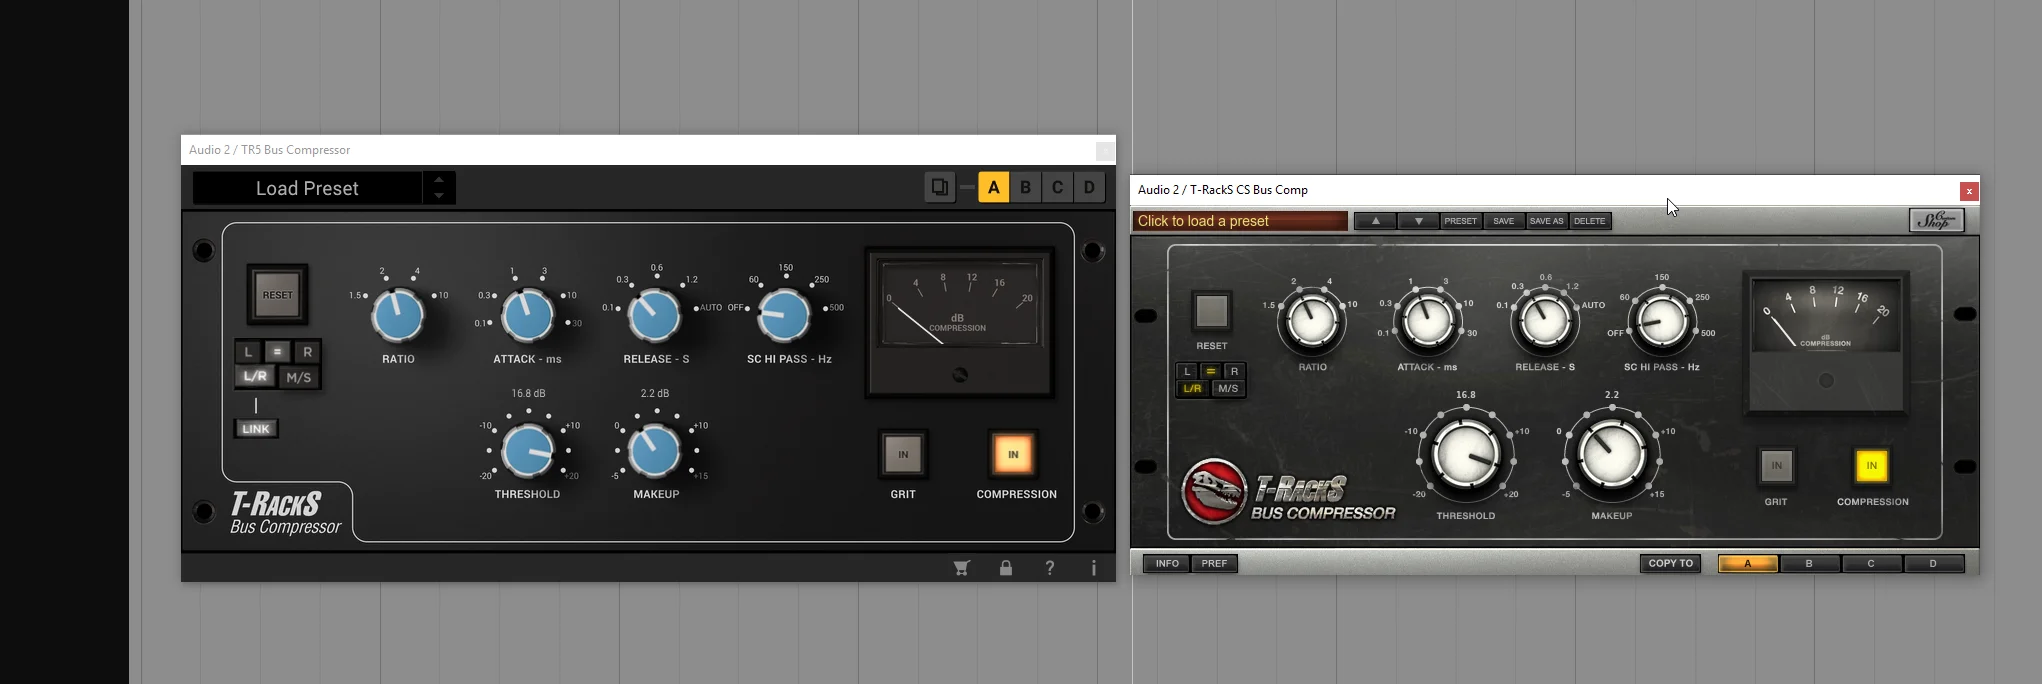Open the Custom Shop logo in CS Bus Comp
Image resolution: width=2042 pixels, height=684 pixels.
tap(1937, 220)
